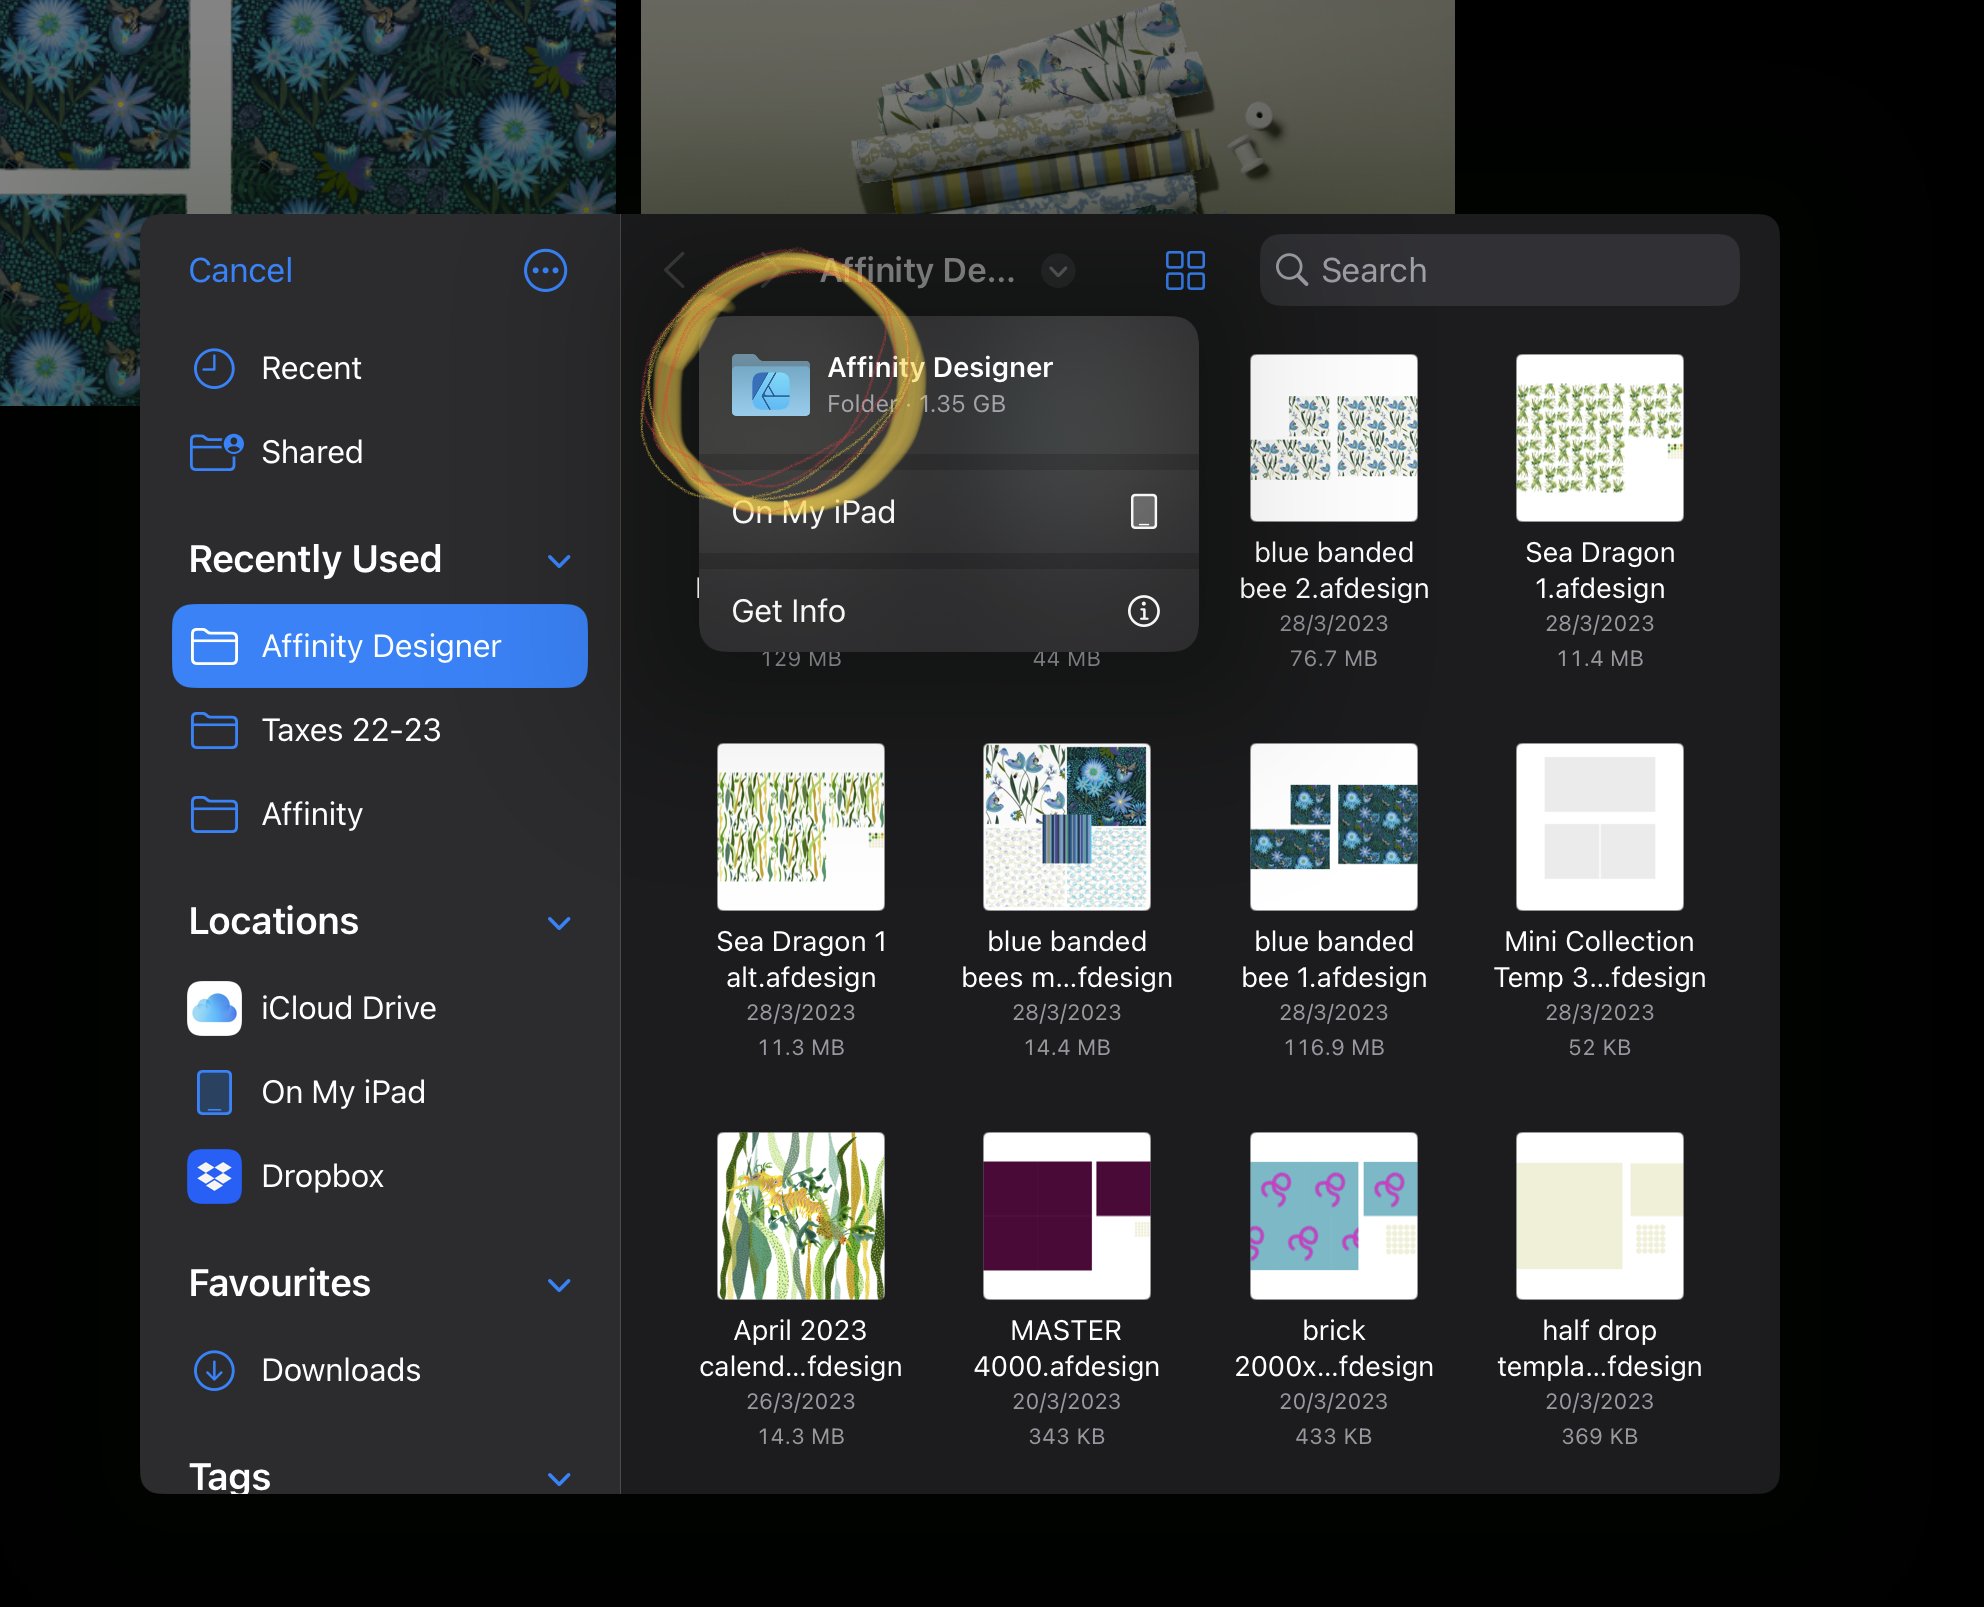Collapse the Favourites section
This screenshot has width=1984, height=1607.
click(x=559, y=1284)
